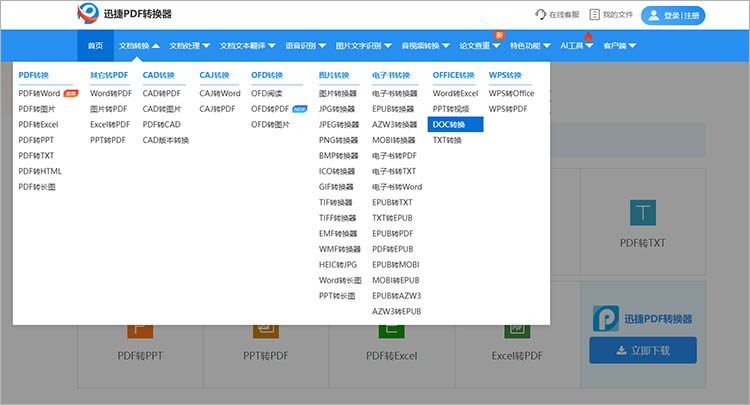Select 图片转PDF menu item
The height and width of the screenshot is (405, 750).
coord(109,109)
